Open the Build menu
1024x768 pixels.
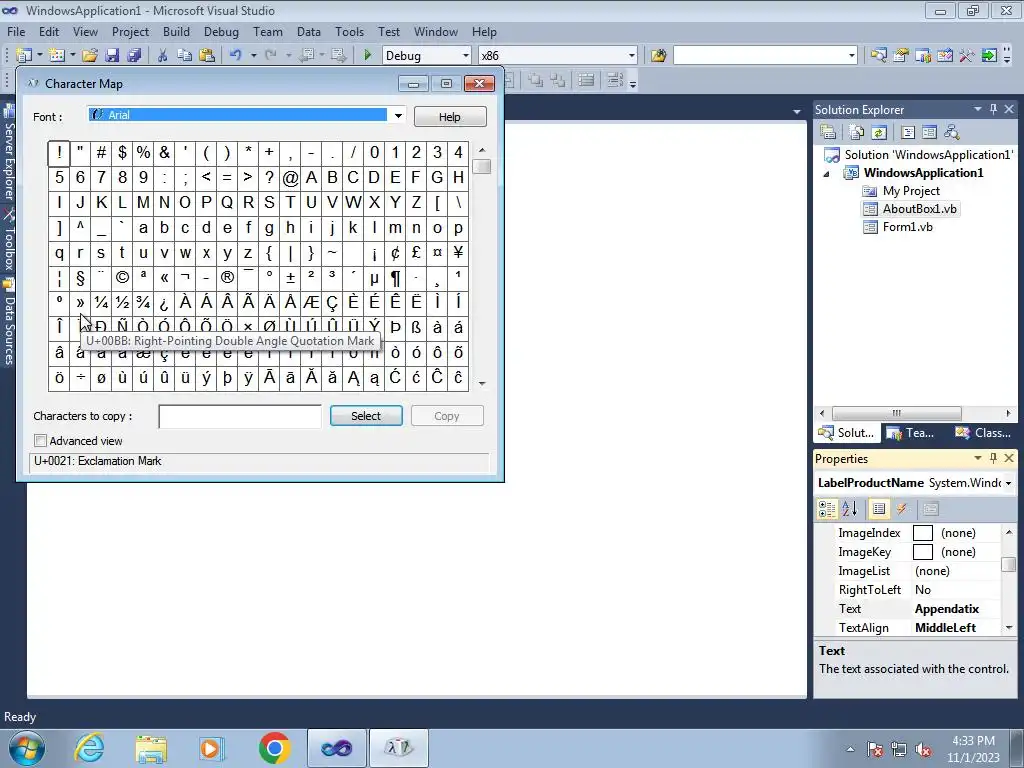click(176, 31)
